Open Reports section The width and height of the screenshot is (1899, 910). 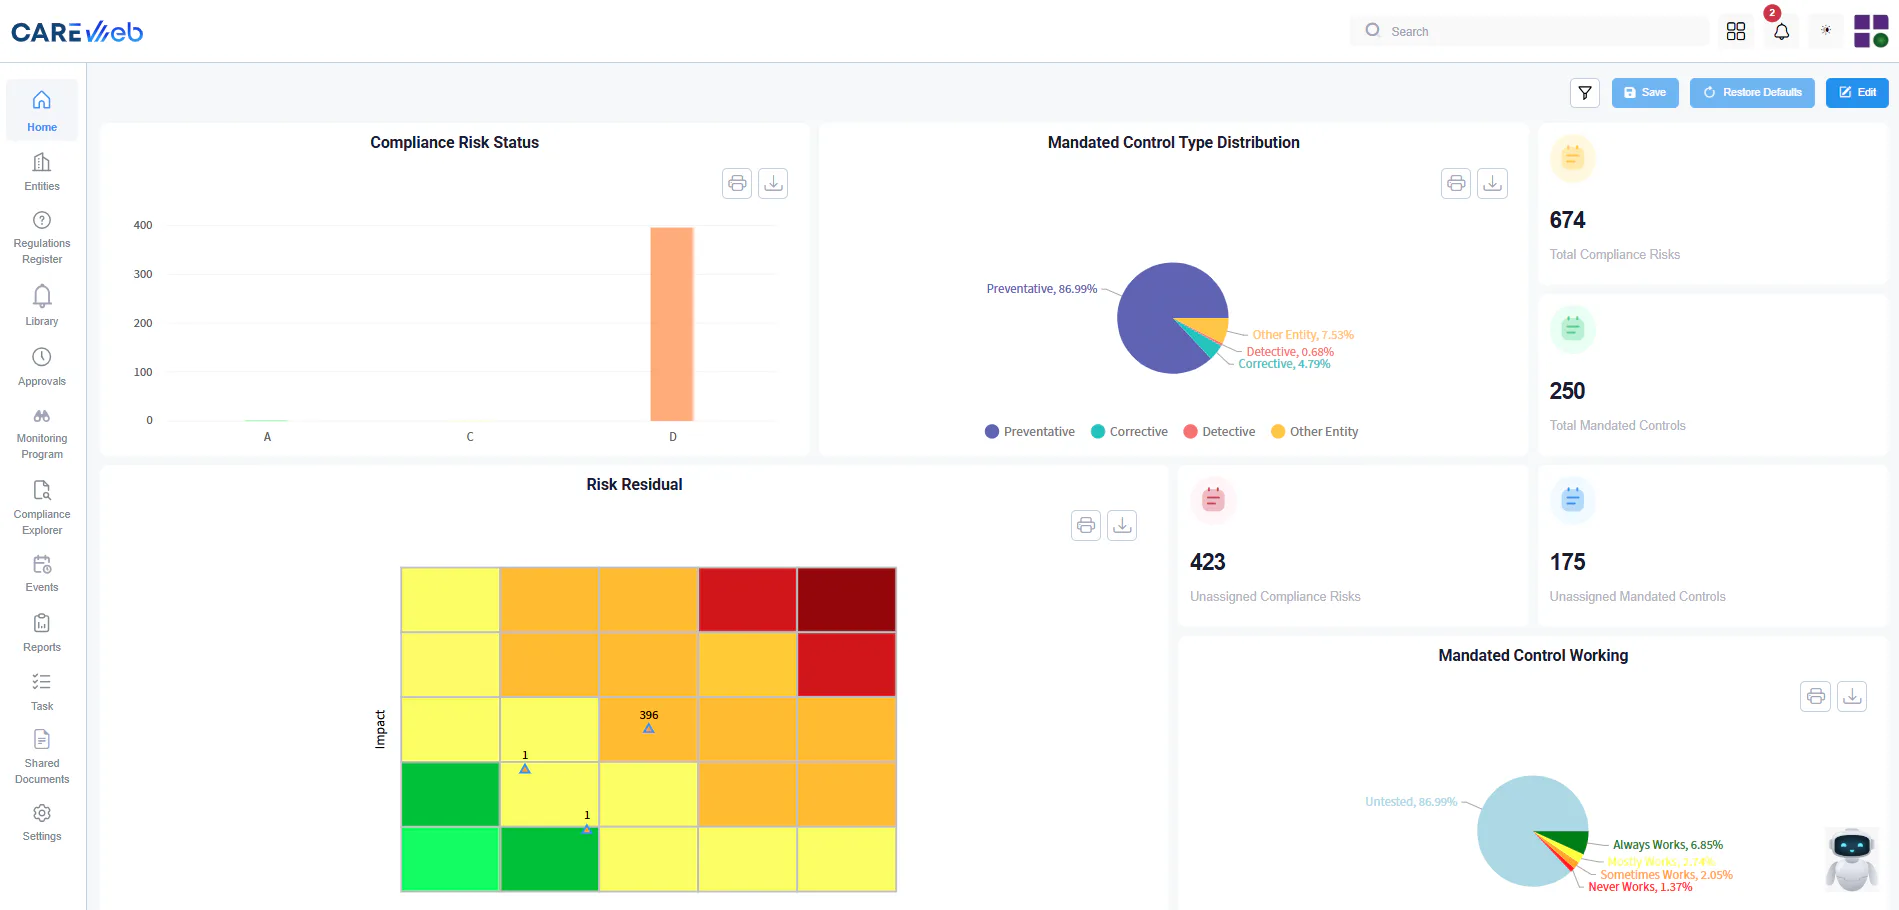click(x=42, y=633)
